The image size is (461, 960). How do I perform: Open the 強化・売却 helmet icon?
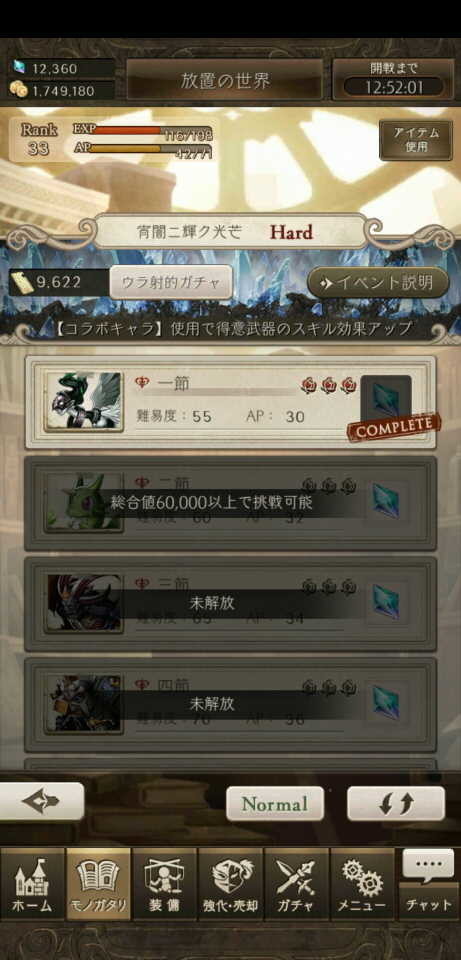[230, 884]
